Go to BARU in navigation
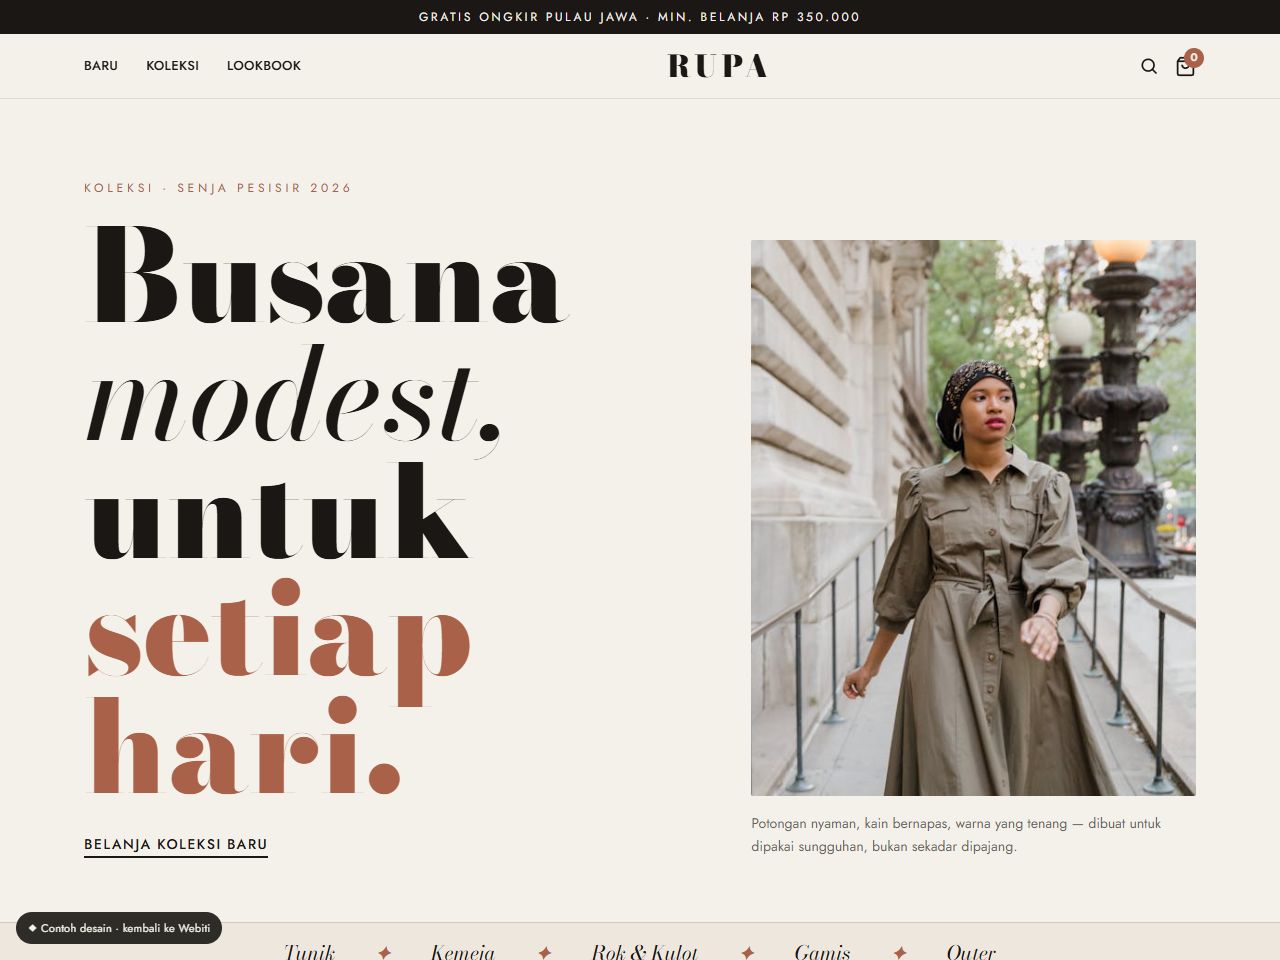The width and height of the screenshot is (1280, 960). tap(101, 66)
